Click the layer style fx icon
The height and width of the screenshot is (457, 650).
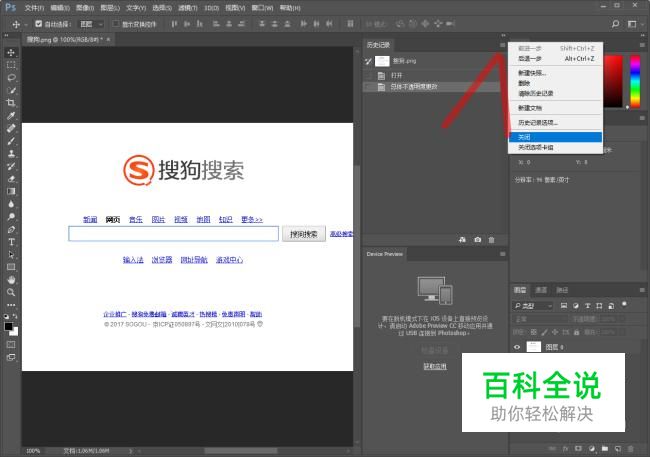pos(565,448)
